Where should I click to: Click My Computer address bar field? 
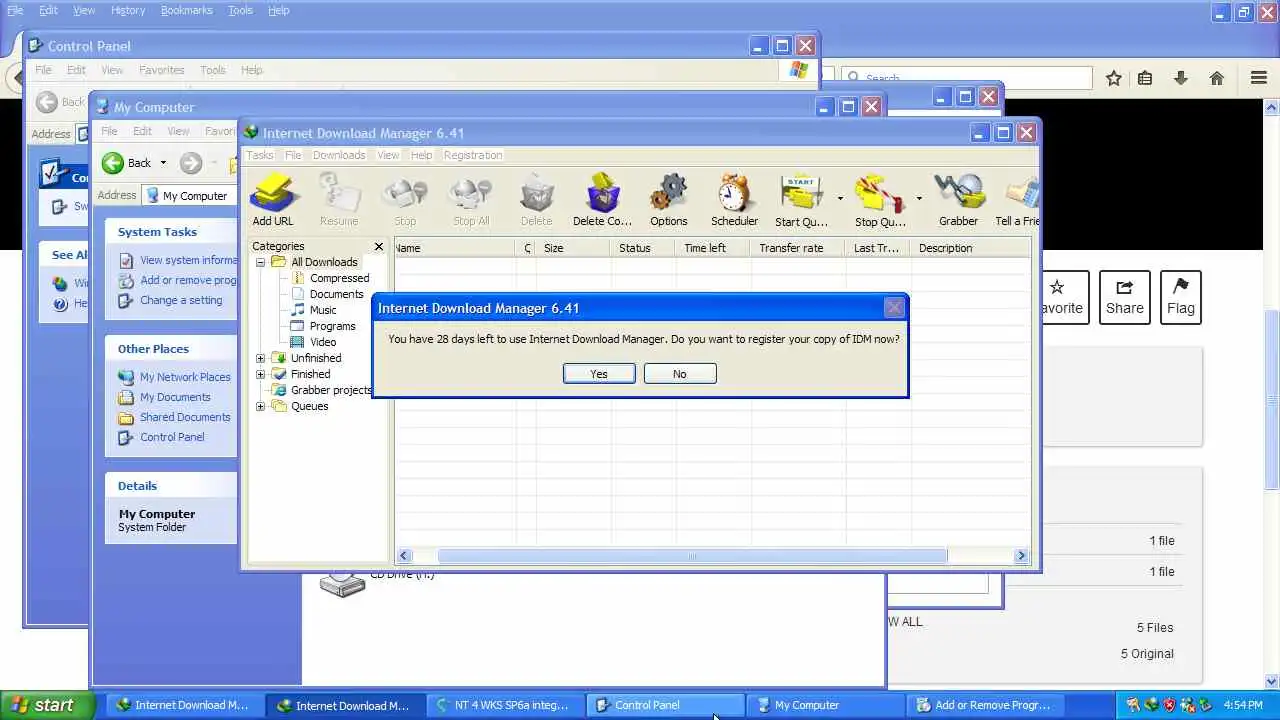[x=190, y=196]
